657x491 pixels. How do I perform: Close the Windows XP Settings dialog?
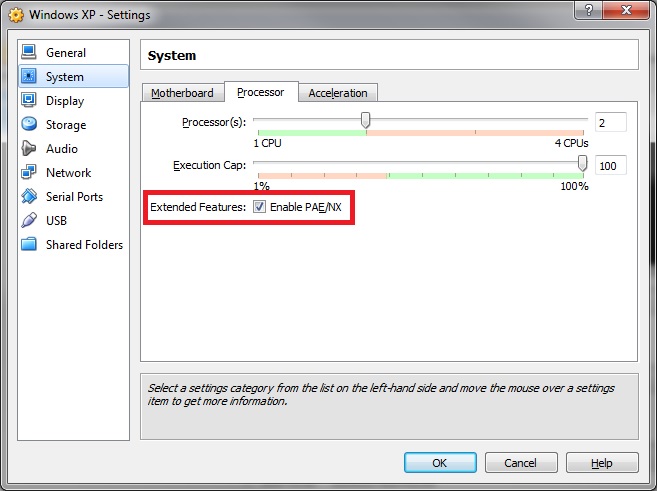pos(626,10)
